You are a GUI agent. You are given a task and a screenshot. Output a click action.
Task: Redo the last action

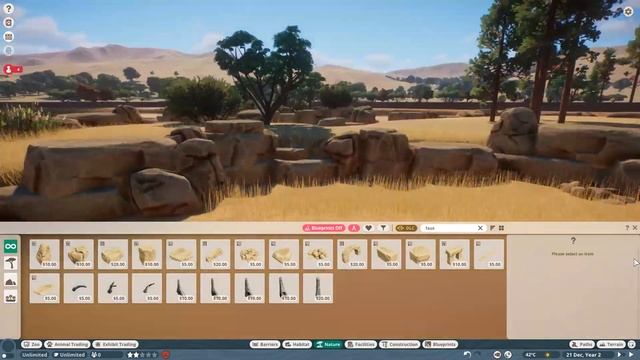click(478, 355)
